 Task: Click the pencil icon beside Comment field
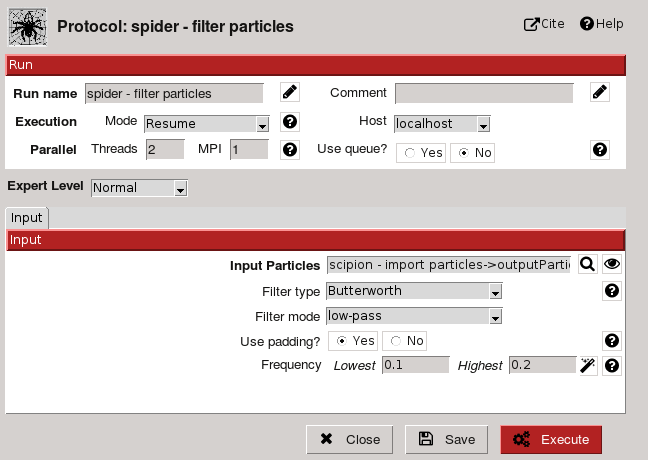(600, 92)
